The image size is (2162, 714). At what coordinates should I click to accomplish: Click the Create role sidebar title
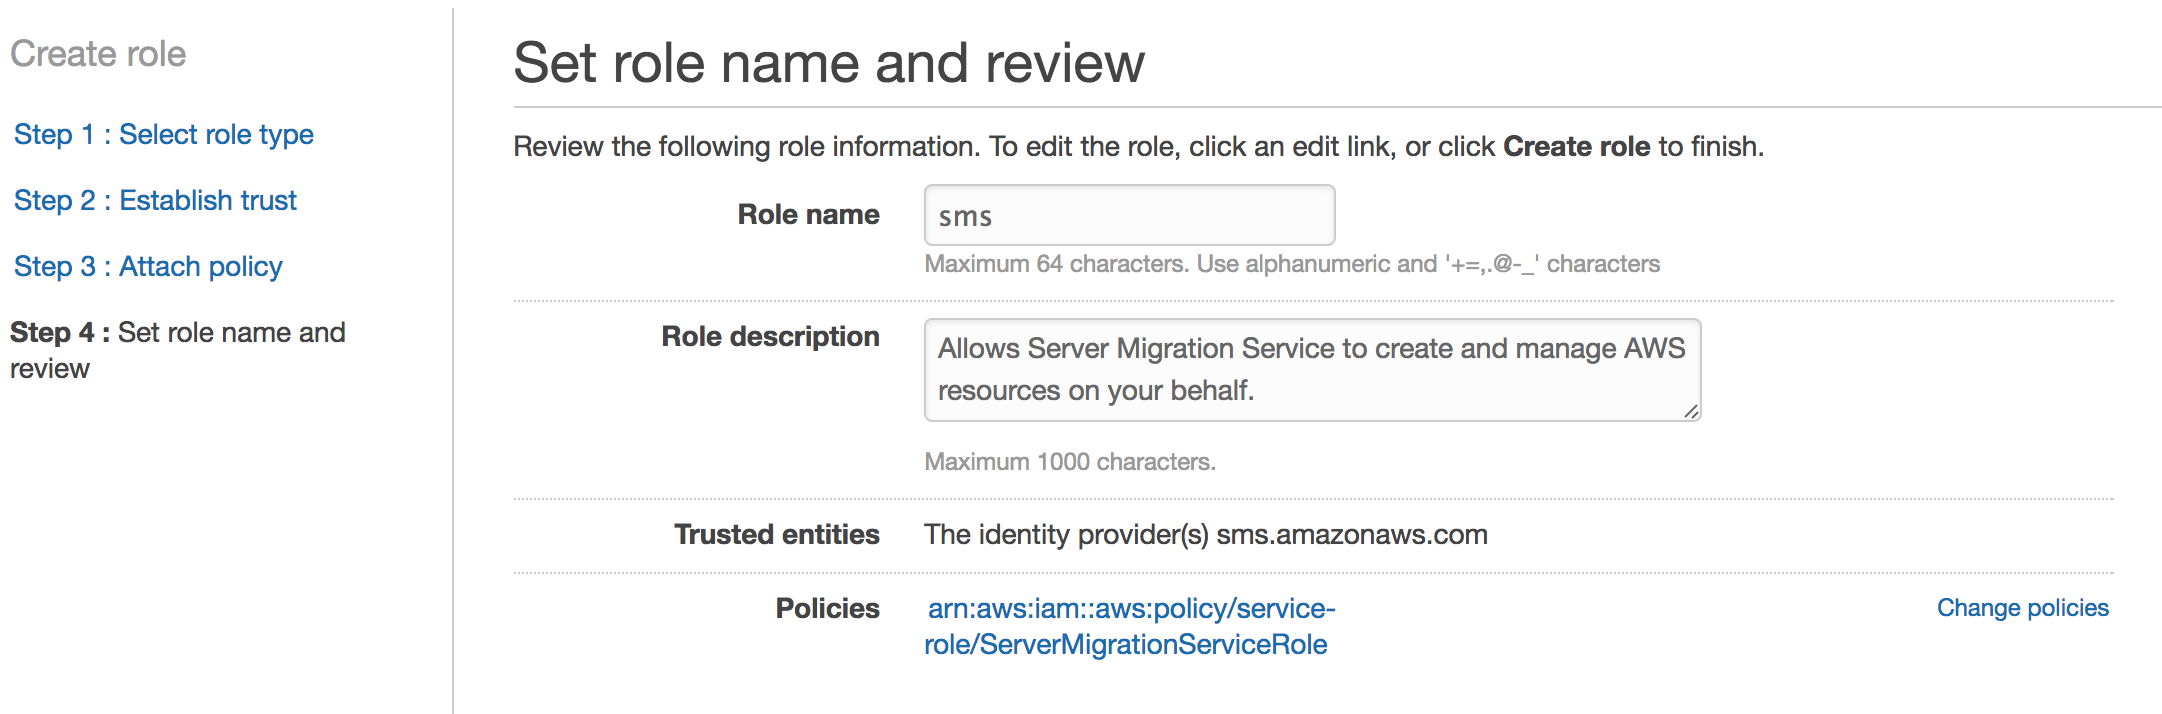[98, 54]
